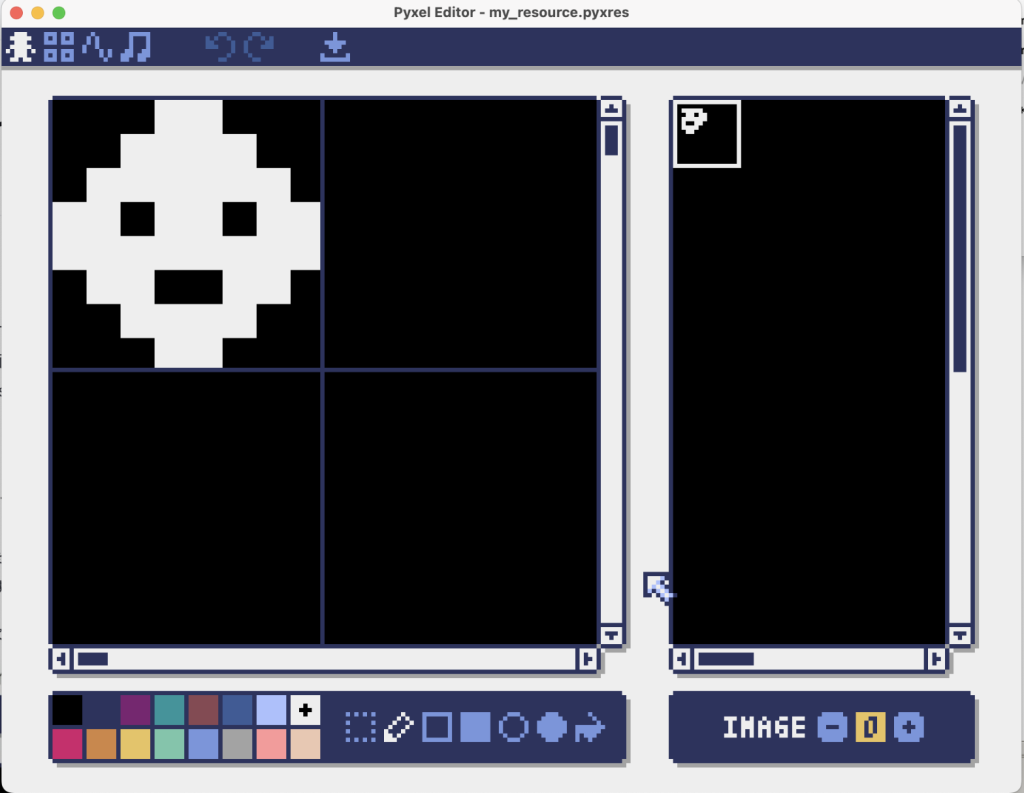Select the Bucket fill tool
Screen dimensions: 1024x793
(590, 727)
